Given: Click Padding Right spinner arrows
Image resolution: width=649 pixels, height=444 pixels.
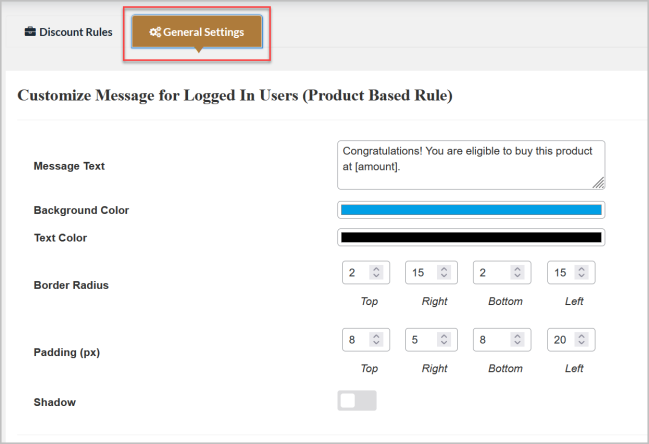Looking at the screenshot, I should (446, 340).
